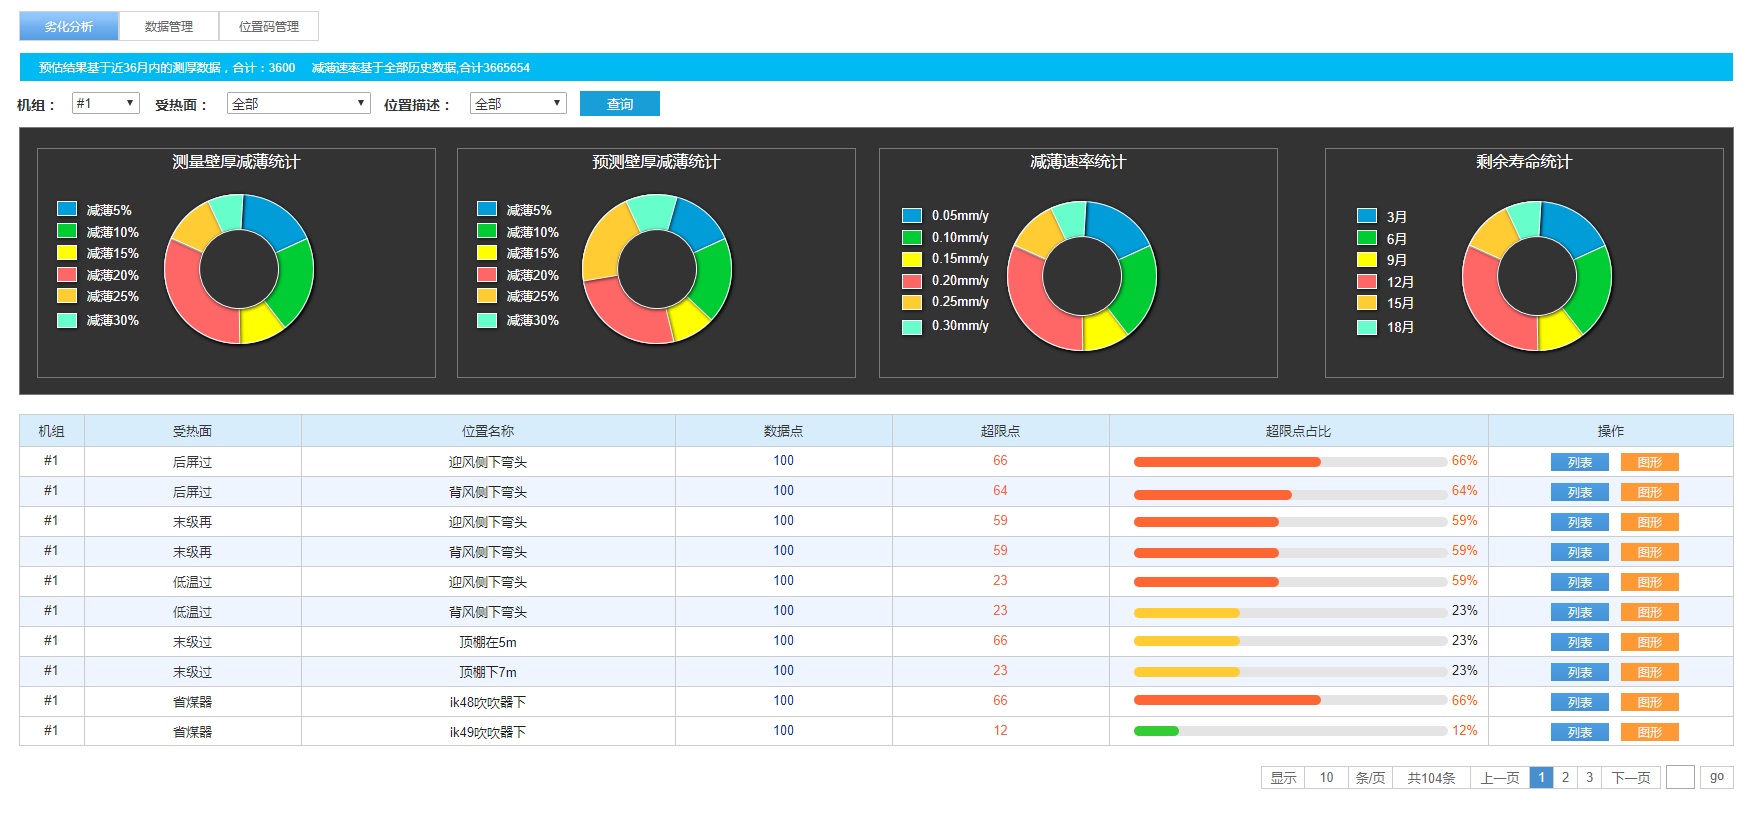Image resolution: width=1762 pixels, height=816 pixels.
Task: Toggle 0.30mm/y legend swatch
Action: point(912,327)
